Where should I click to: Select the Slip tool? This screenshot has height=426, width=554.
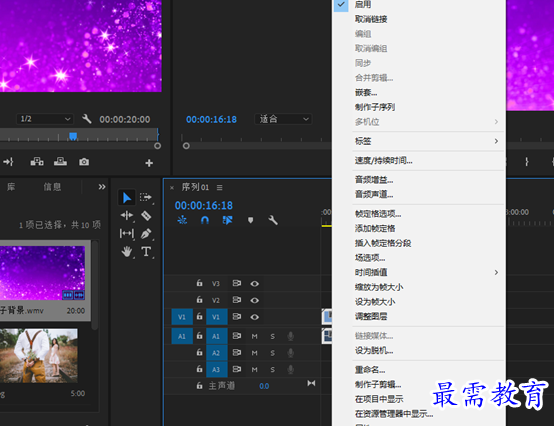click(x=126, y=233)
